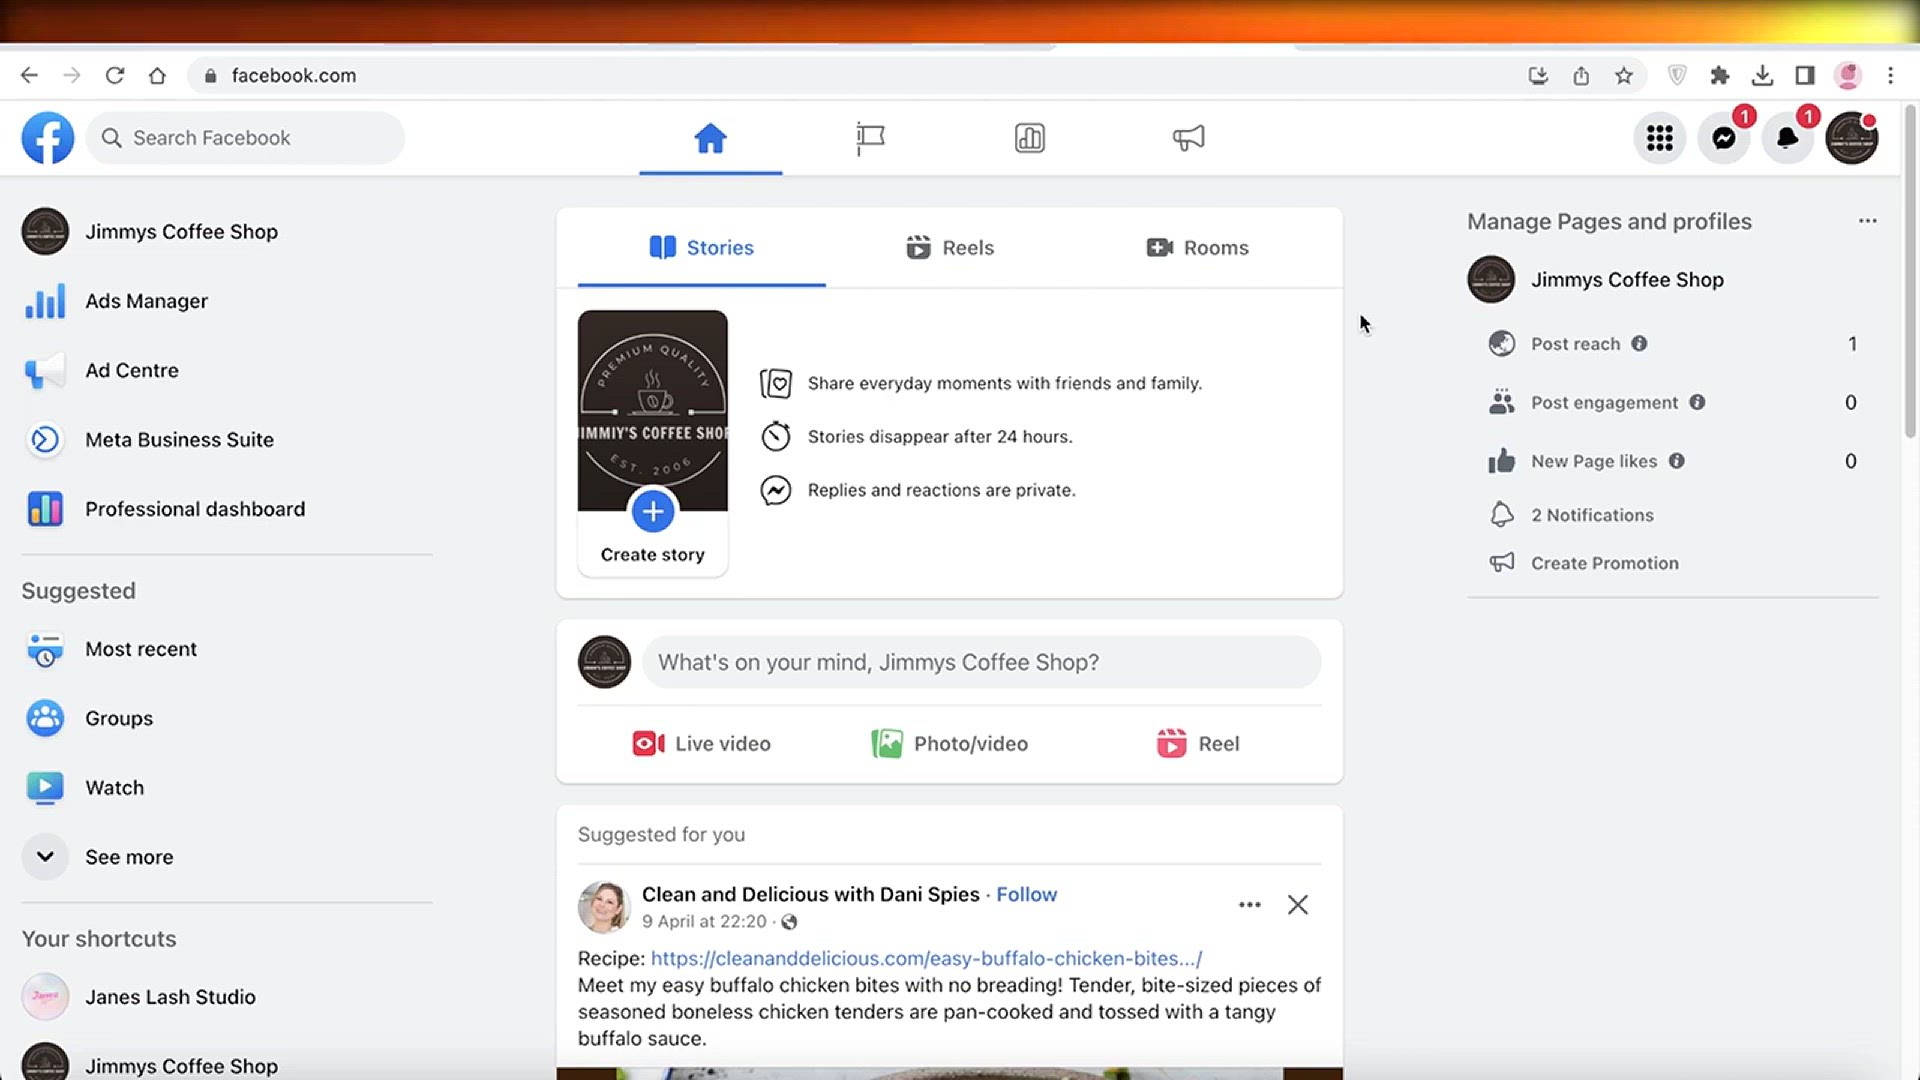
Task: Click Post reach info icon
Action: (x=1639, y=344)
